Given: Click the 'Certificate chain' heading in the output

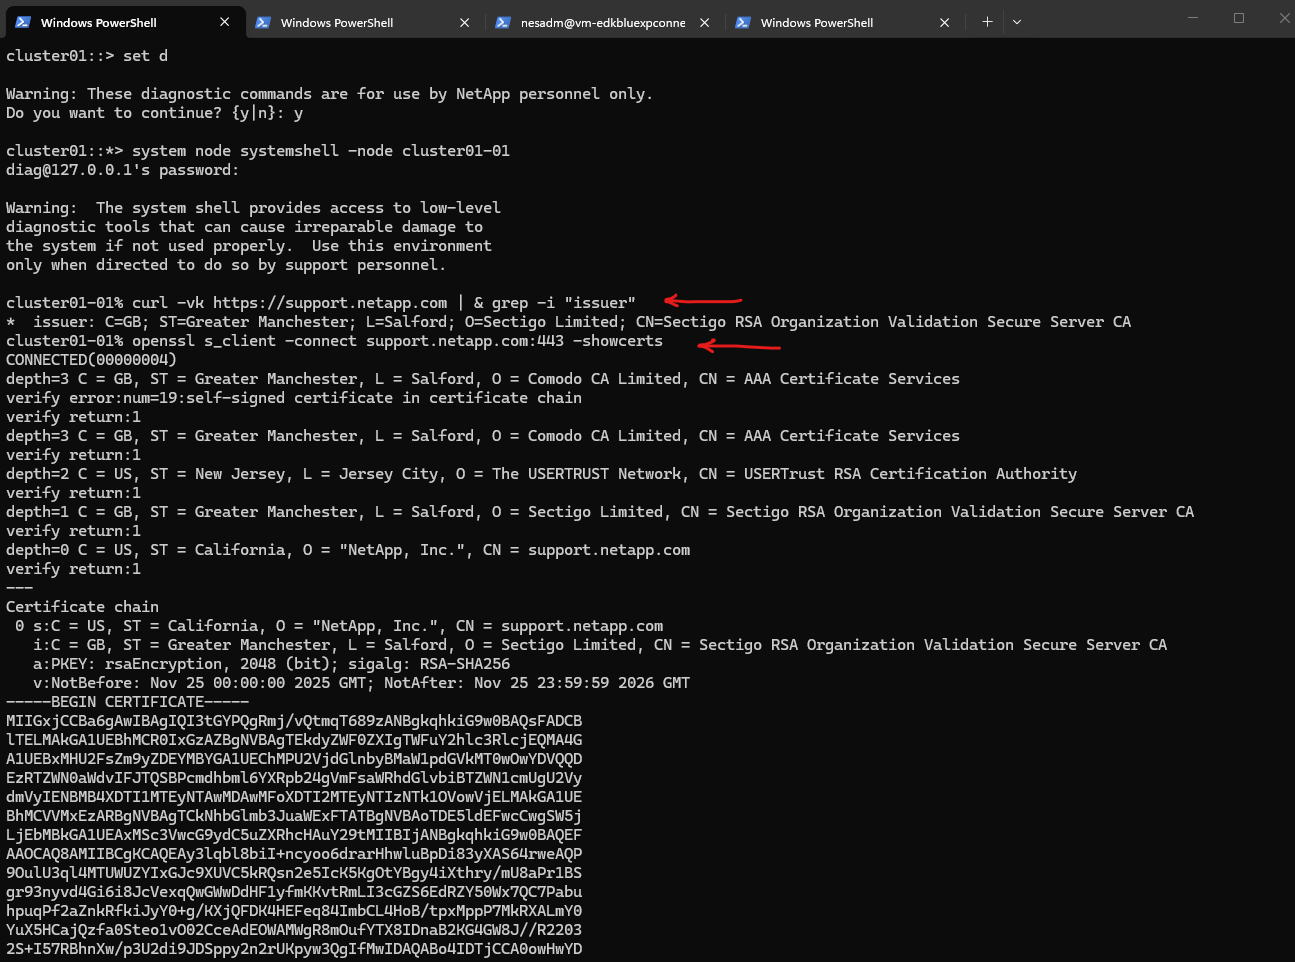Looking at the screenshot, I should tap(82, 607).
